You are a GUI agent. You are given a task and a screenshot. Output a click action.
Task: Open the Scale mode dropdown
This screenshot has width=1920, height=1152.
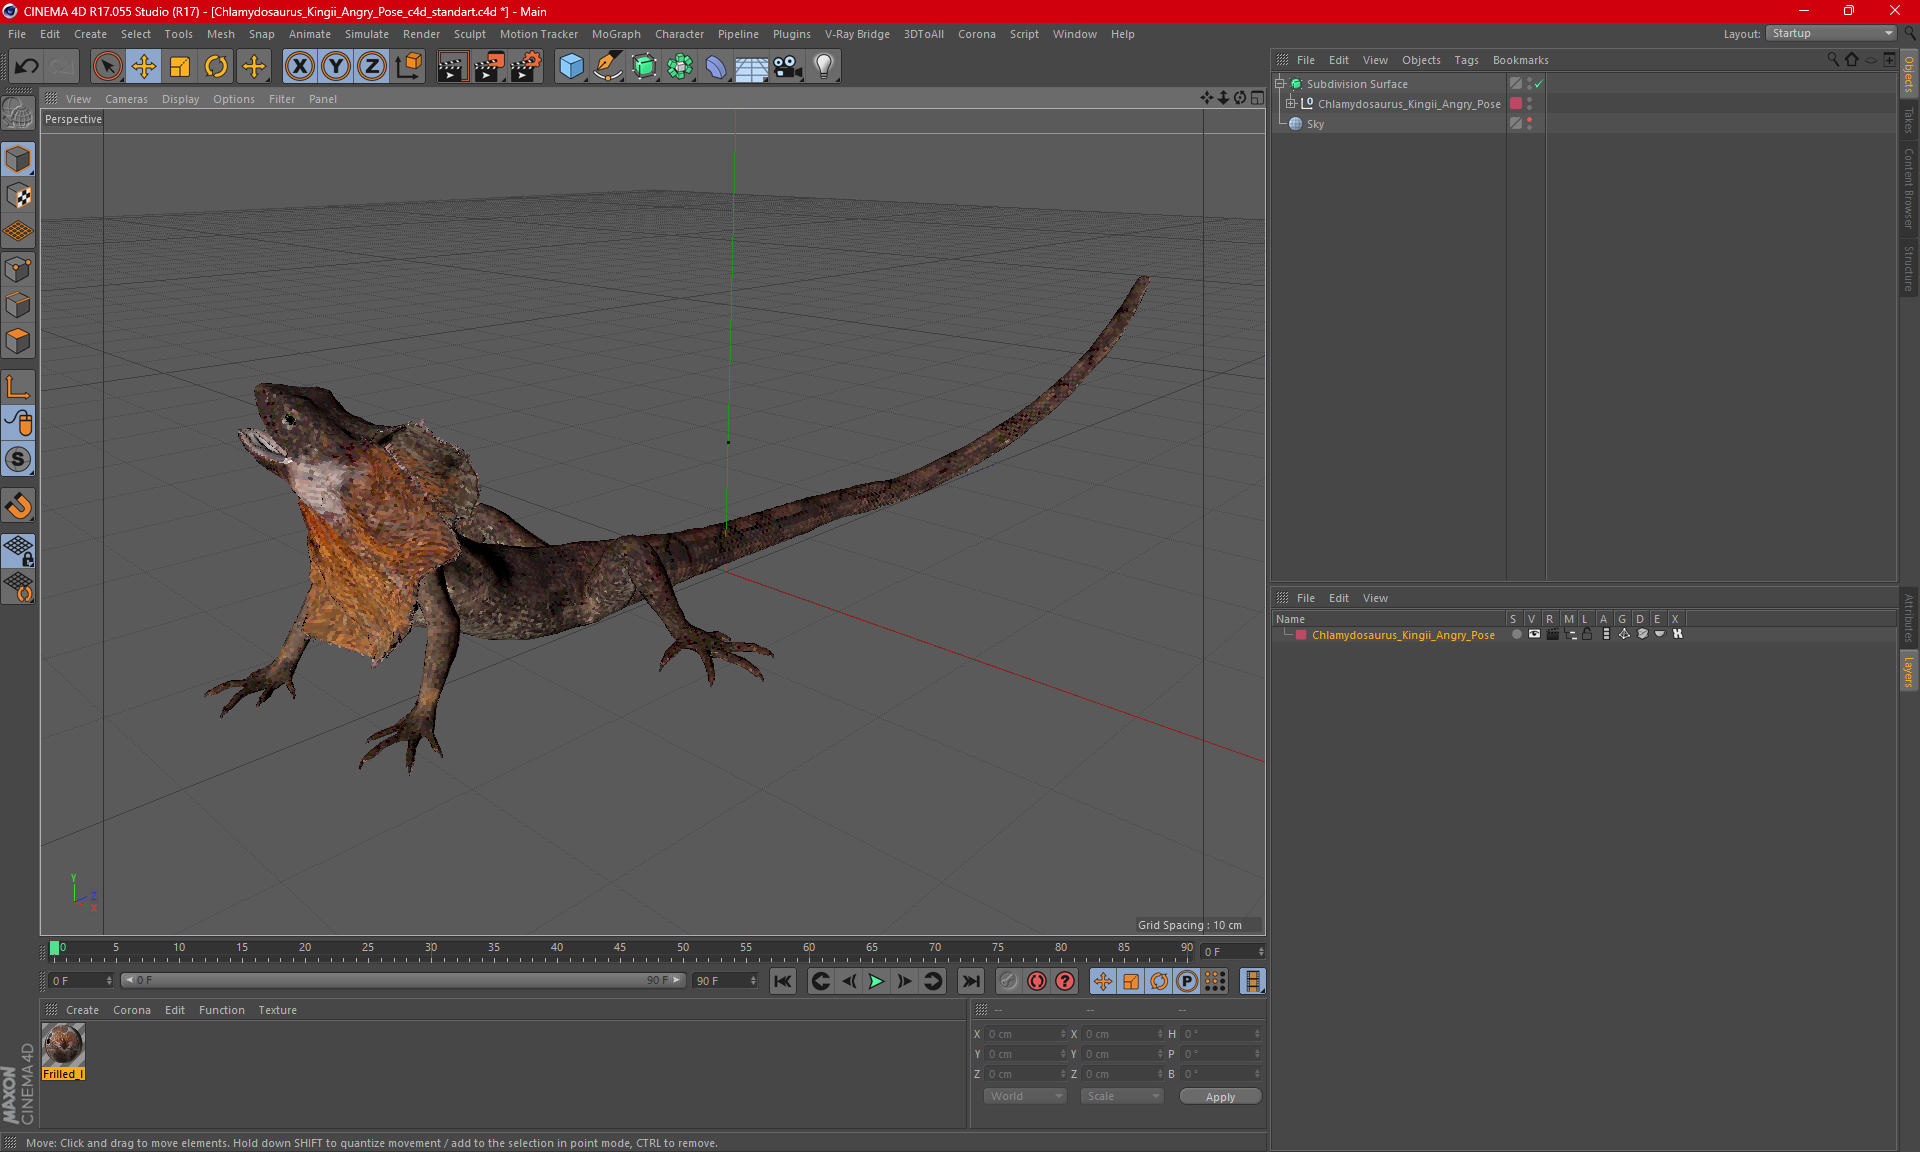[x=1122, y=1096]
